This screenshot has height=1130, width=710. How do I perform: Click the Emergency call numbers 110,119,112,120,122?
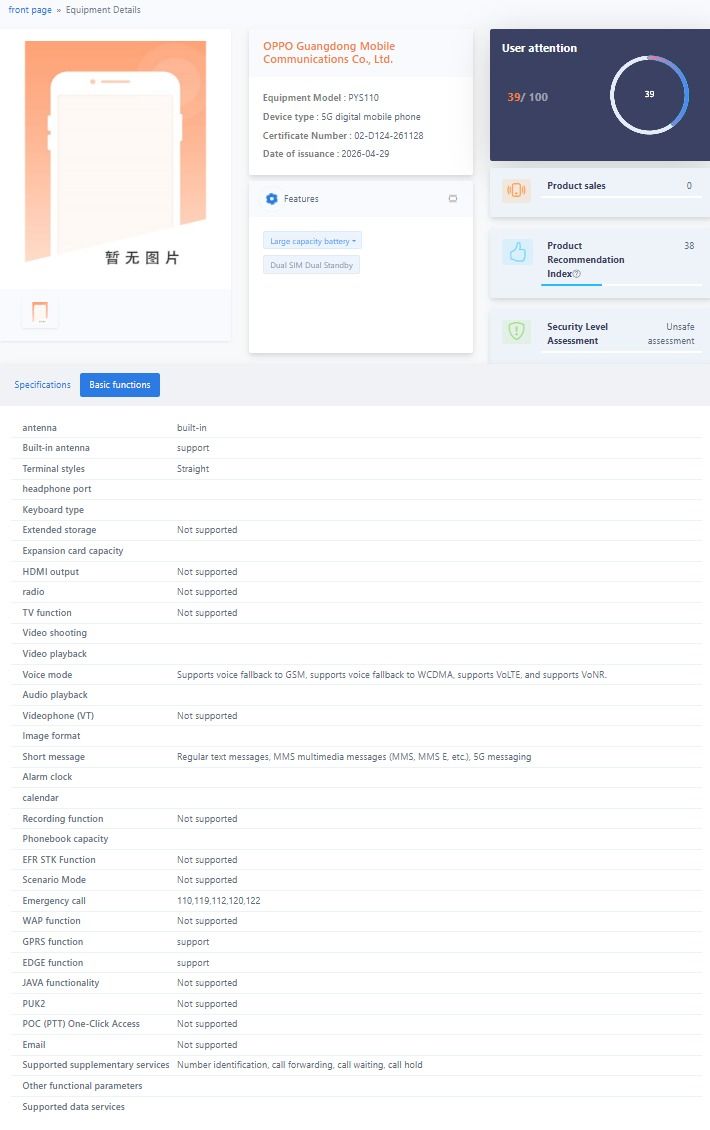click(218, 902)
